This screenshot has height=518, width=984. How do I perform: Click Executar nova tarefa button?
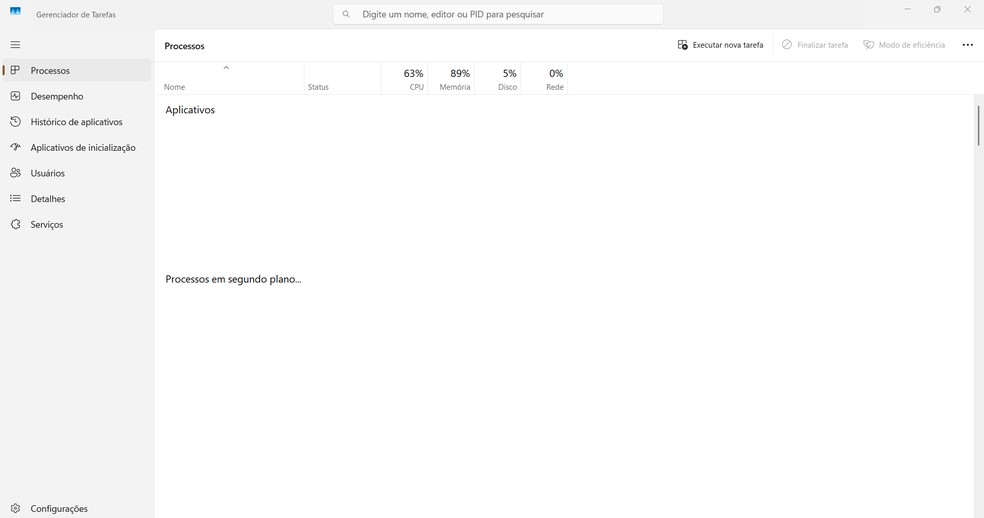[720, 45]
